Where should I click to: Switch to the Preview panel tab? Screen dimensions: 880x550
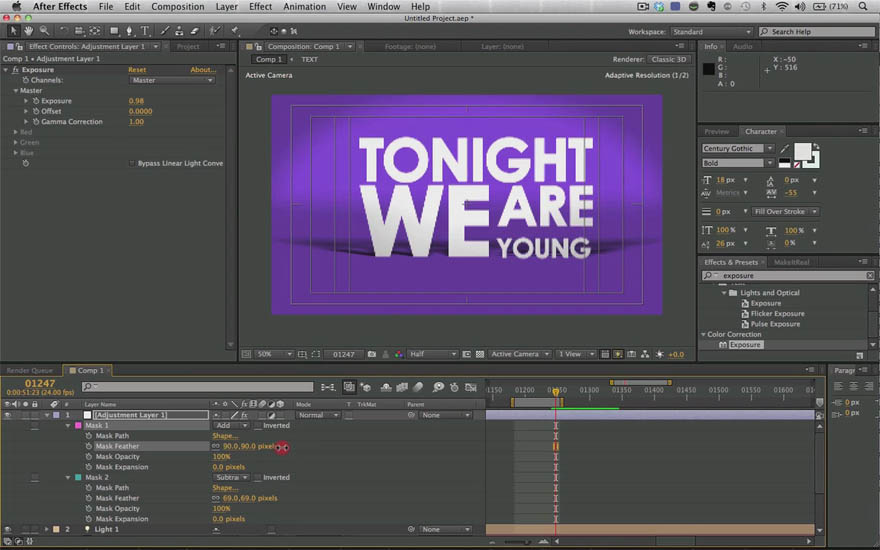click(717, 132)
